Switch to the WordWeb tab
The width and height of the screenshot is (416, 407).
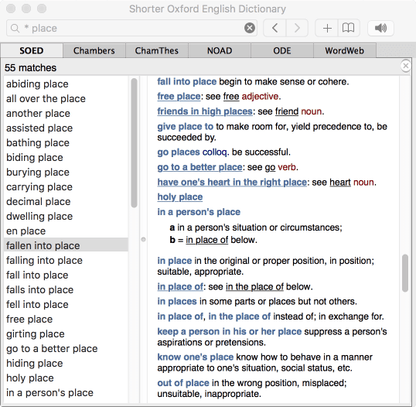pyautogui.click(x=345, y=51)
